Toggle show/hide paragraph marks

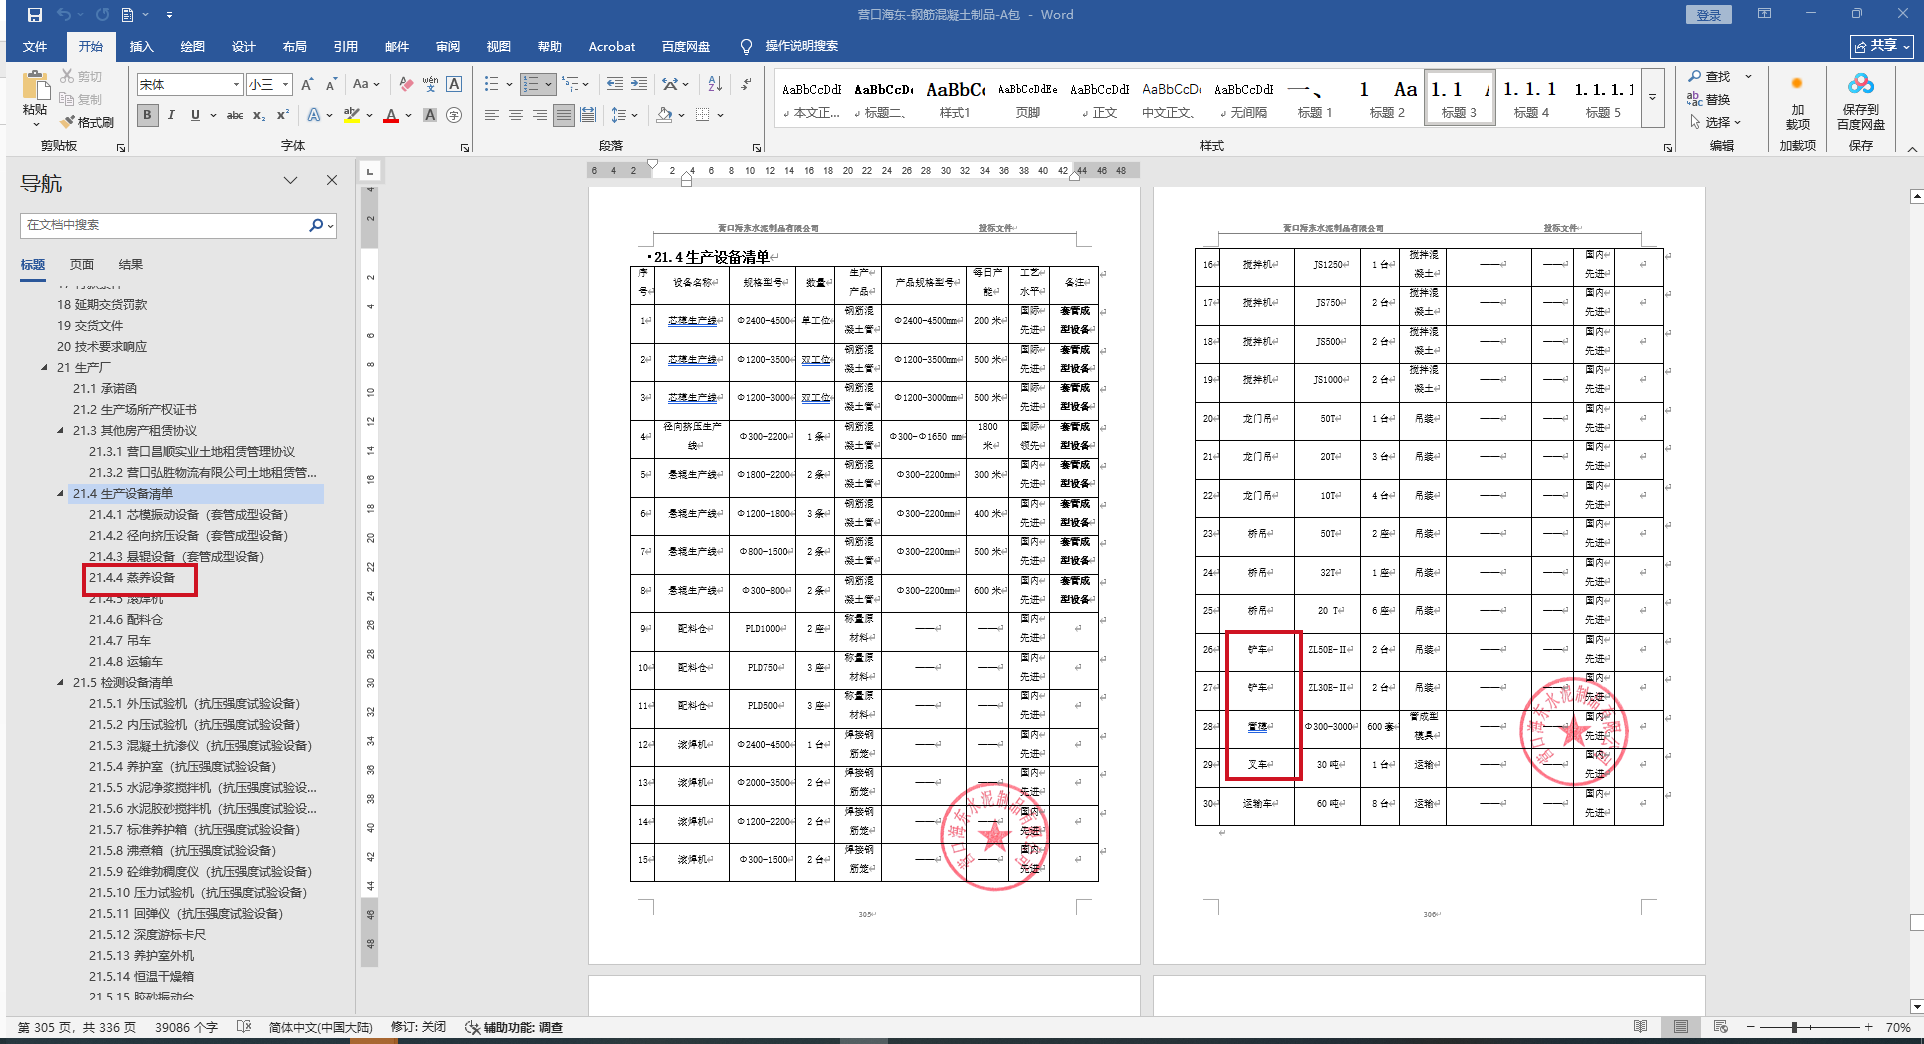746,84
